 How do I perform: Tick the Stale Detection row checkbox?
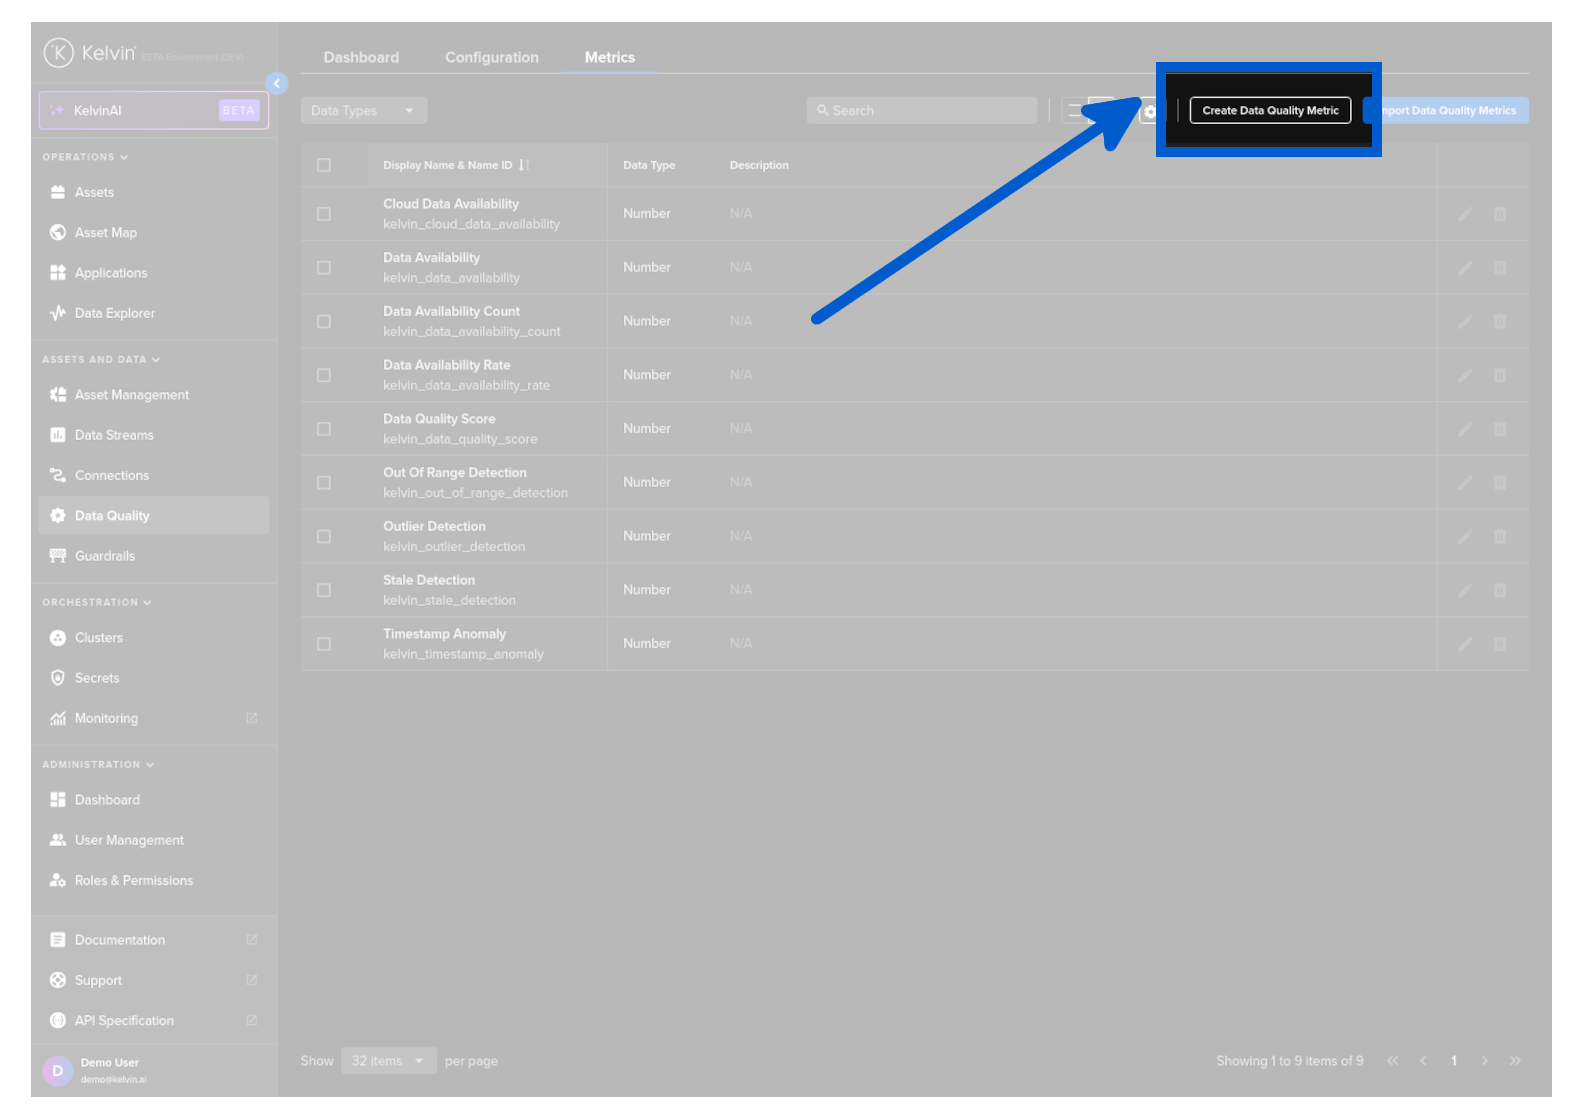pos(324,591)
